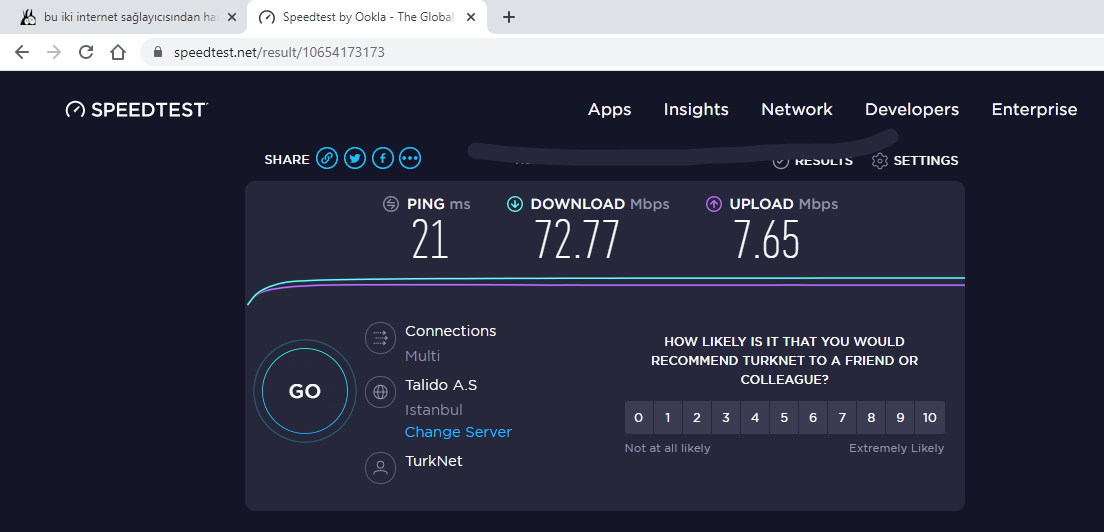Rate recommendation 4
Viewport: 1104px width, 532px height.
click(x=755, y=418)
